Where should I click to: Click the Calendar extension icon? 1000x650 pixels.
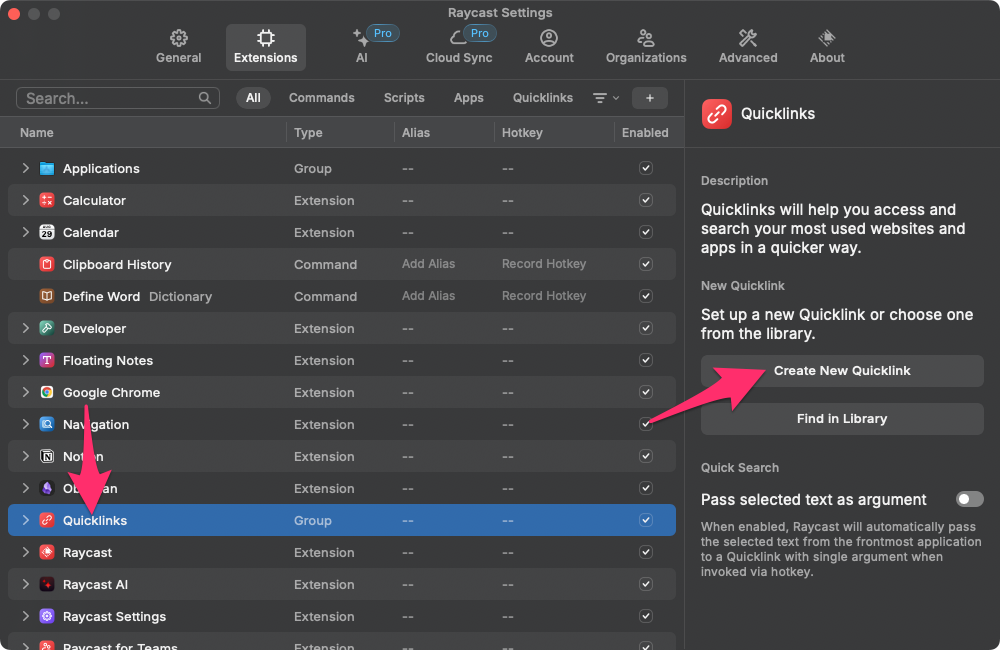coord(47,232)
